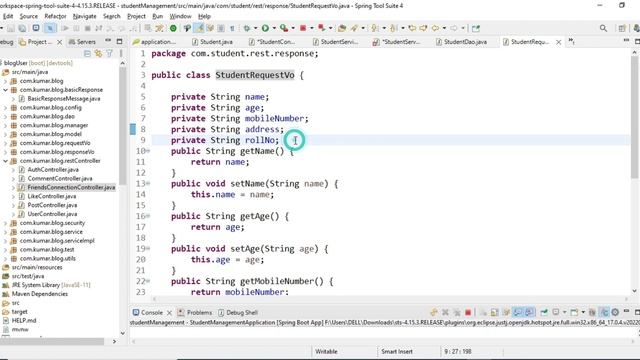The image size is (640, 360).
Task: Click the Link with Editor icon in Project Explorer
Action: pos(98,53)
